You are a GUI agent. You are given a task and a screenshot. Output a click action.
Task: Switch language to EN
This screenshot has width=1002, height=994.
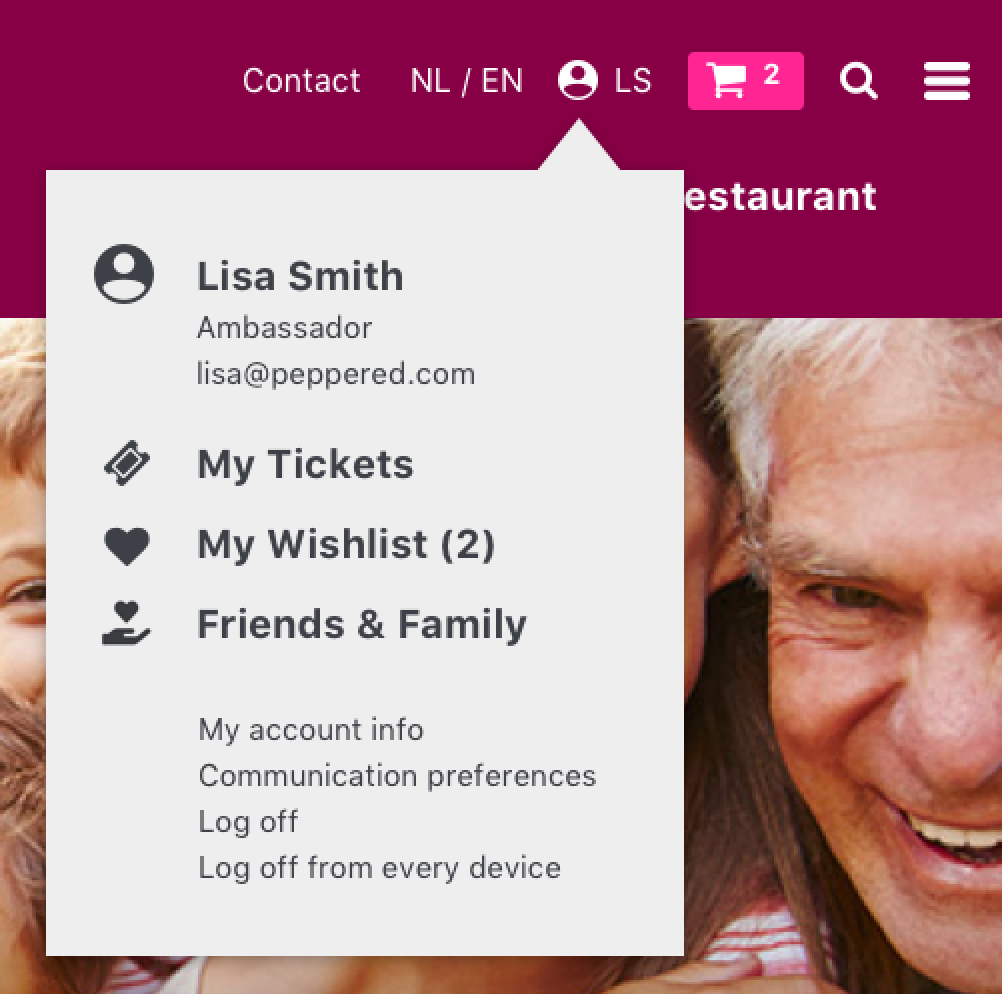pyautogui.click(x=502, y=81)
